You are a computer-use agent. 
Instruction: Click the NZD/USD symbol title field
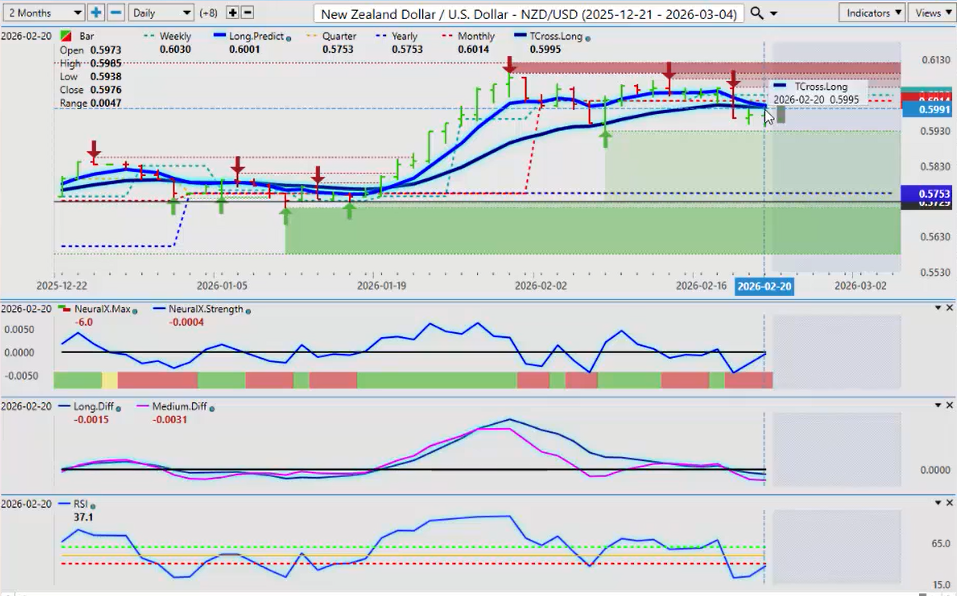coord(529,13)
